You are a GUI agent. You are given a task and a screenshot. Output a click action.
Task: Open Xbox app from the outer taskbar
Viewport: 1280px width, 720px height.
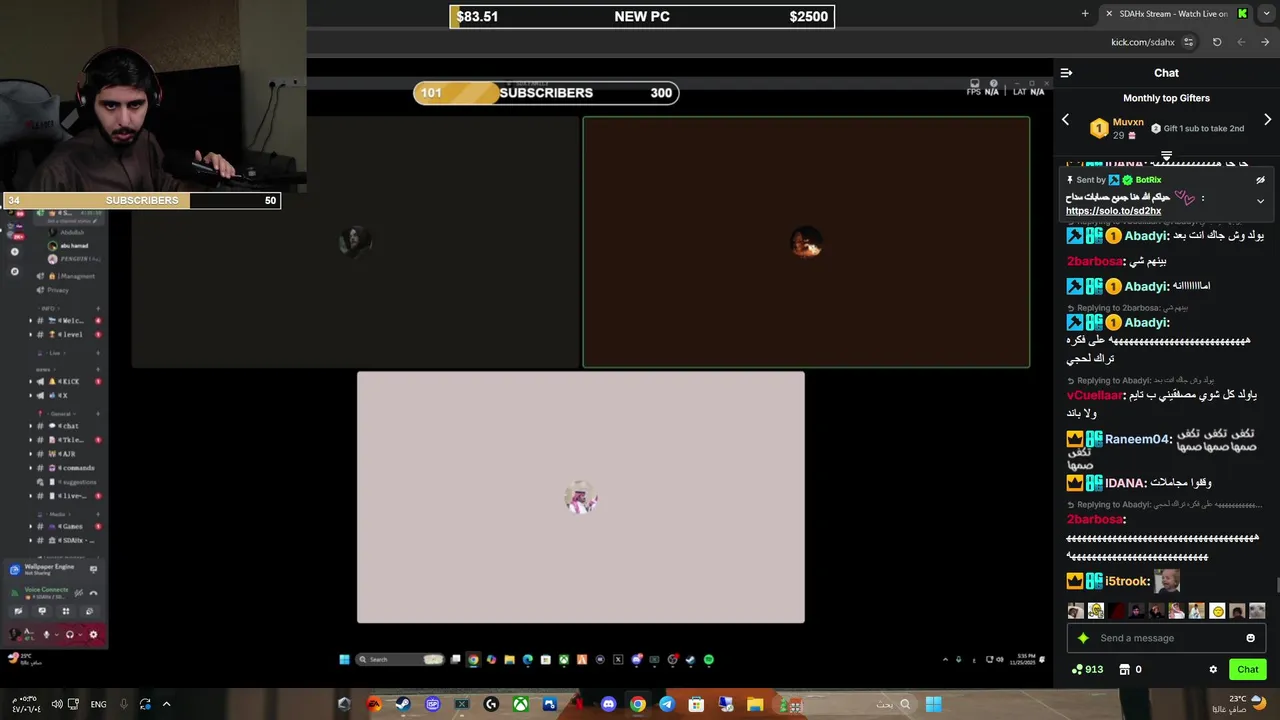coord(521,704)
